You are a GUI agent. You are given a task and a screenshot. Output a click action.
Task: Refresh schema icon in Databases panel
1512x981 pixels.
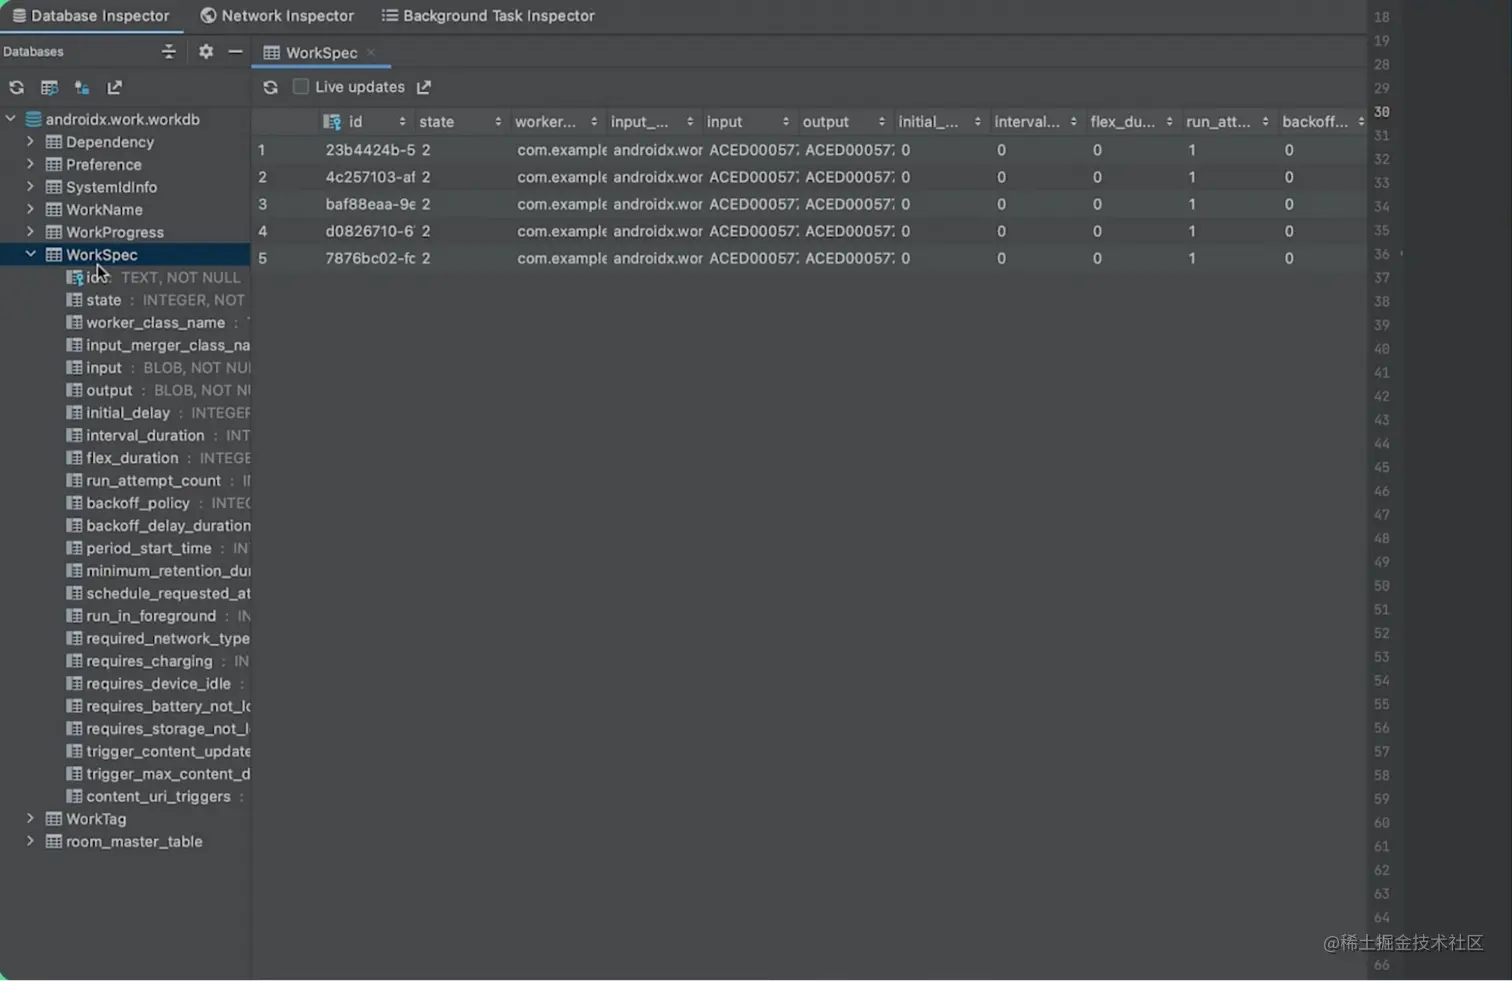(x=16, y=88)
